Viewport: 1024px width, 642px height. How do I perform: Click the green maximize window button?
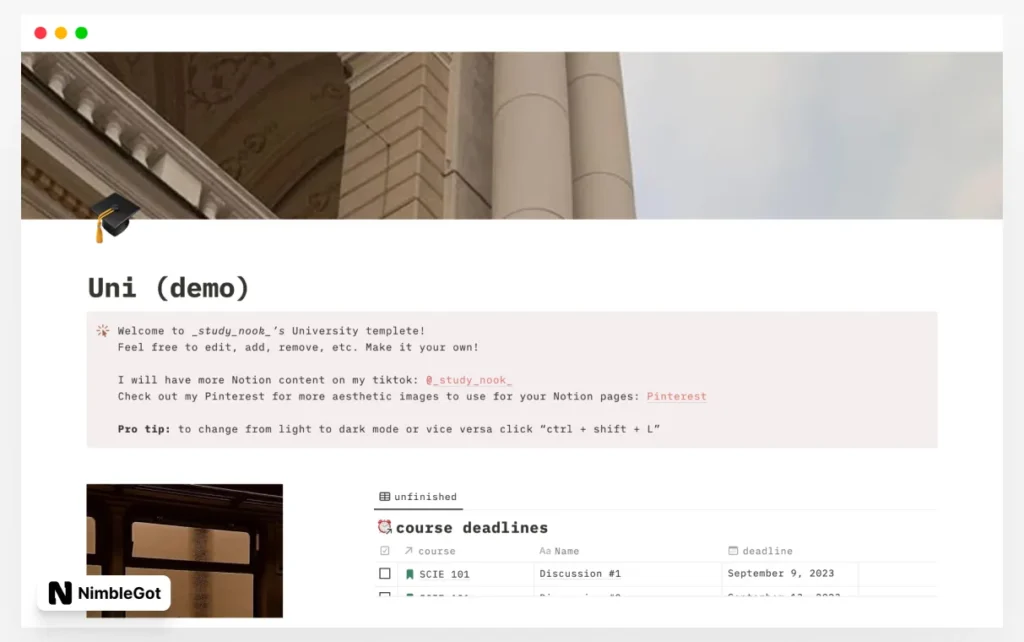[x=82, y=33]
